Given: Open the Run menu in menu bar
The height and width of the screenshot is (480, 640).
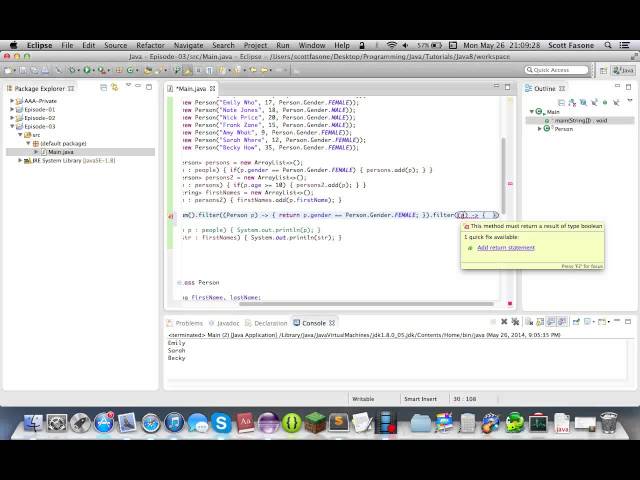Looking at the screenshot, I should point(282,45).
